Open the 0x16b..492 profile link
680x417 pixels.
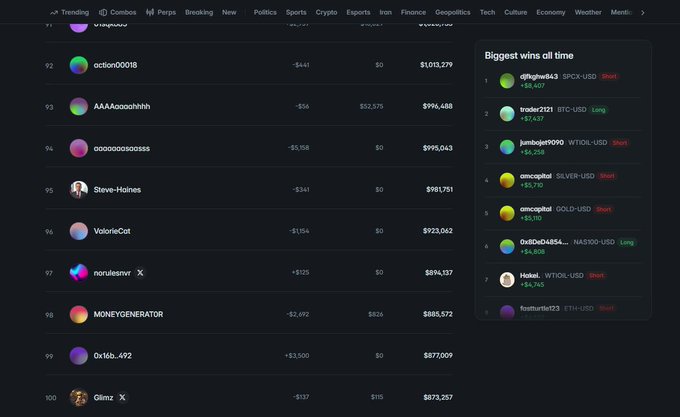coord(113,356)
